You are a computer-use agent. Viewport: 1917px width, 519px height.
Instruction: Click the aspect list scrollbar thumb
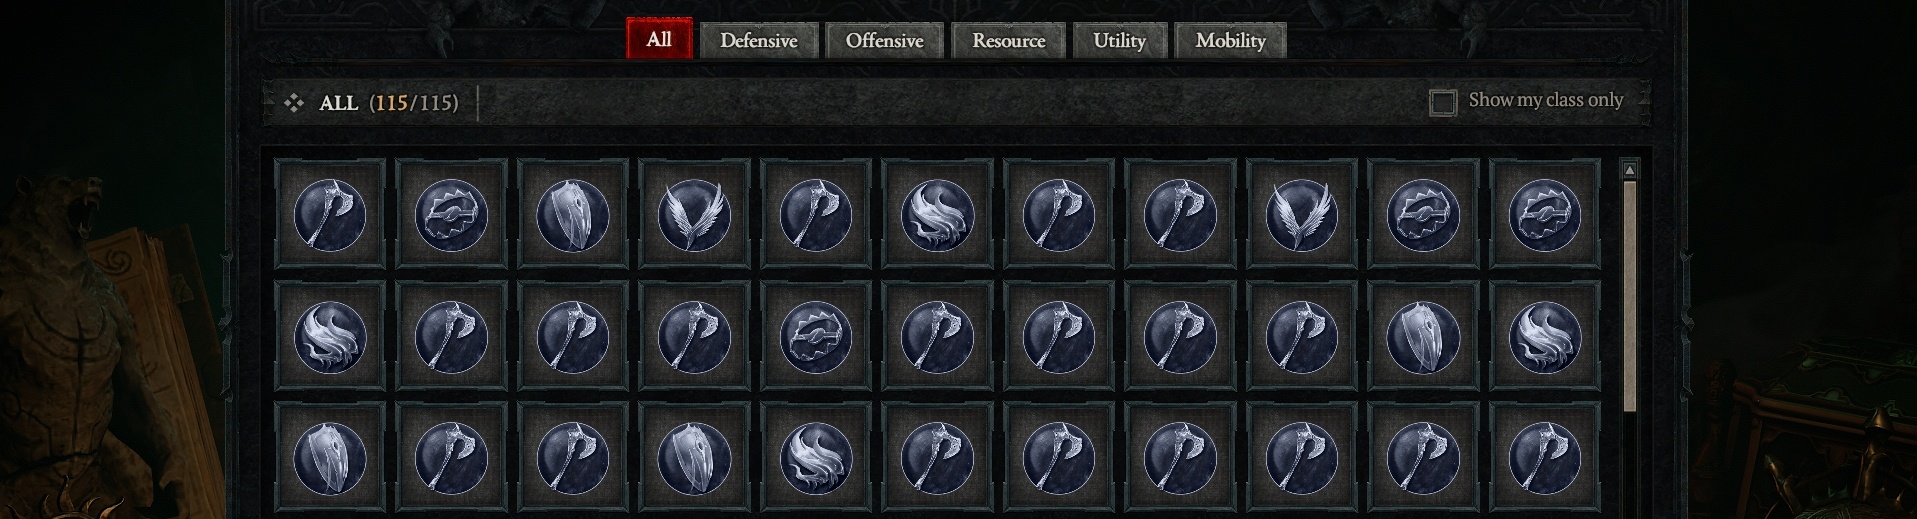[x=1629, y=296]
